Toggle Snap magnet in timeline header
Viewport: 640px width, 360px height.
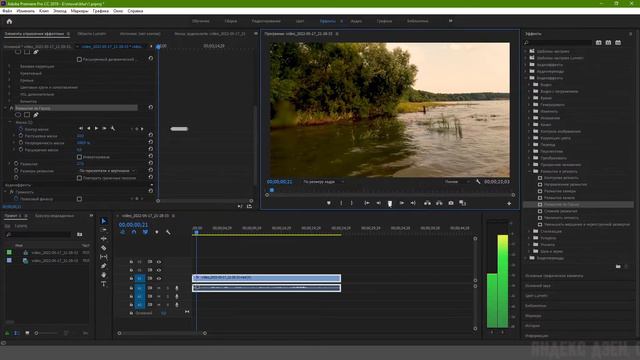tap(134, 232)
